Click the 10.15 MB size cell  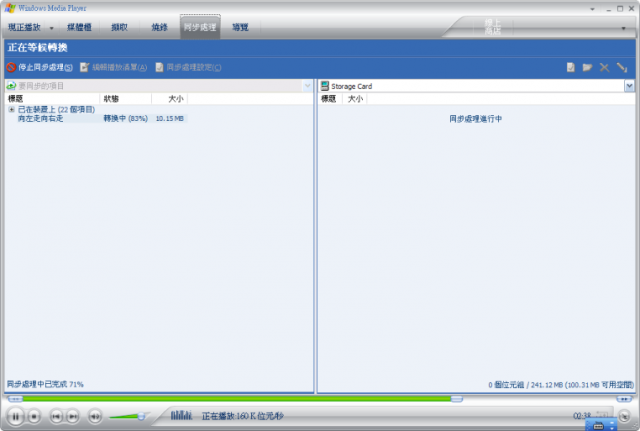170,118
